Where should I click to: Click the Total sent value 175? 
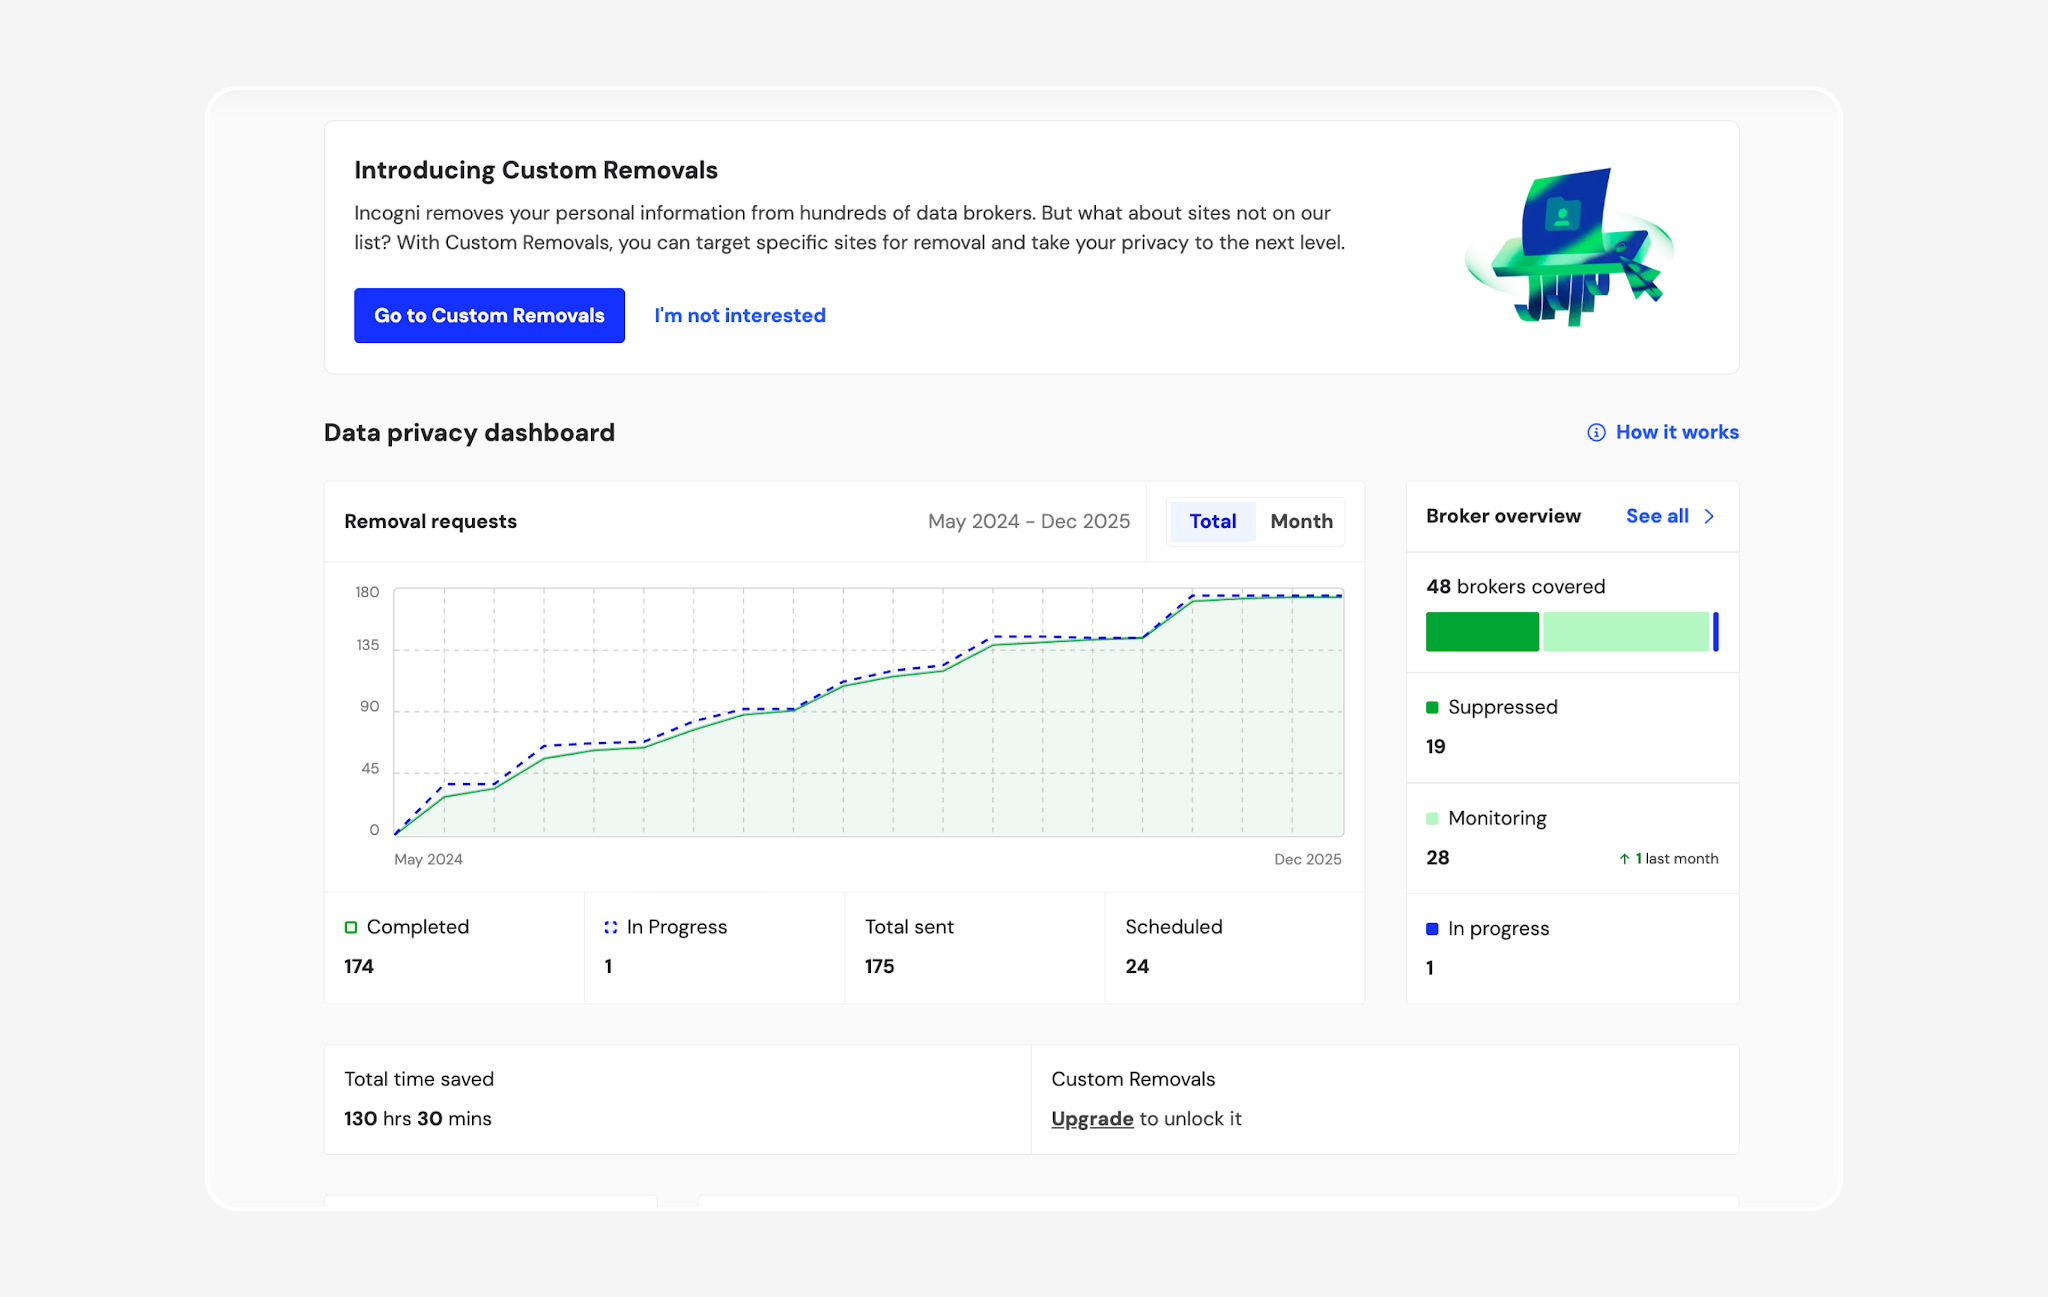tap(880, 967)
